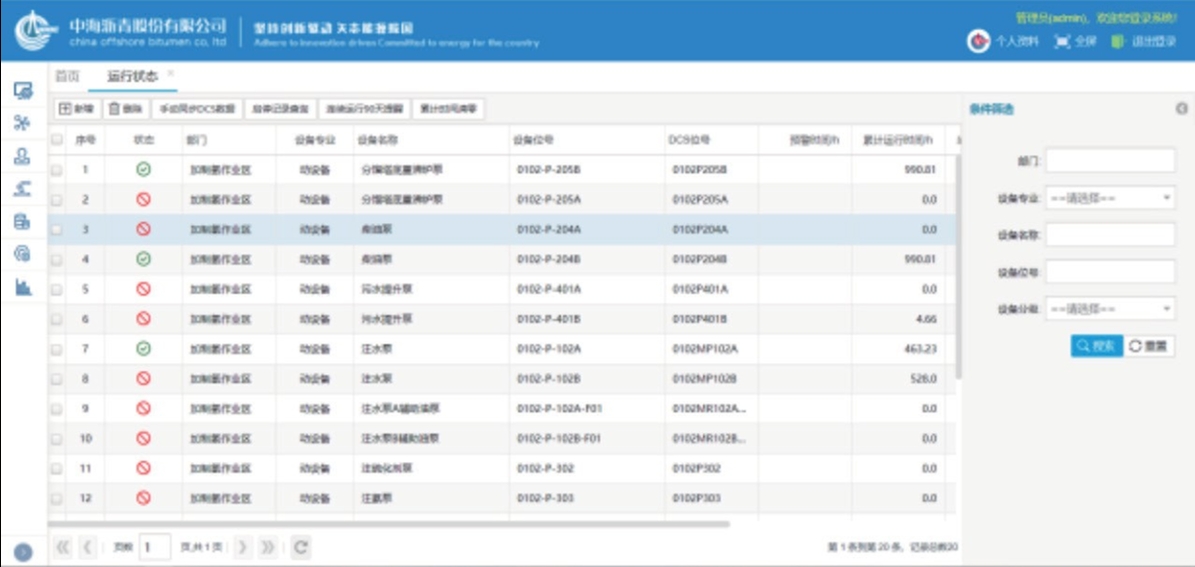Click the monitor icon atop left sidebar

coord(22,91)
